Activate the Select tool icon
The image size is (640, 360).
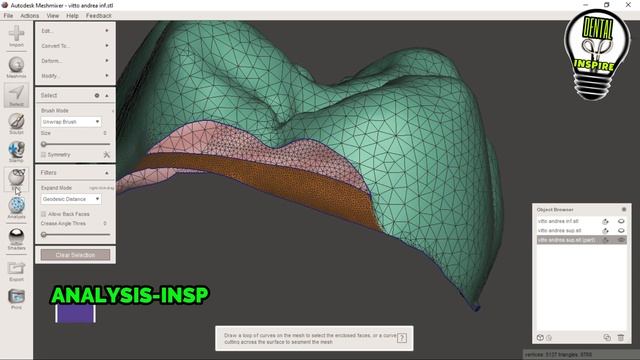[16, 96]
